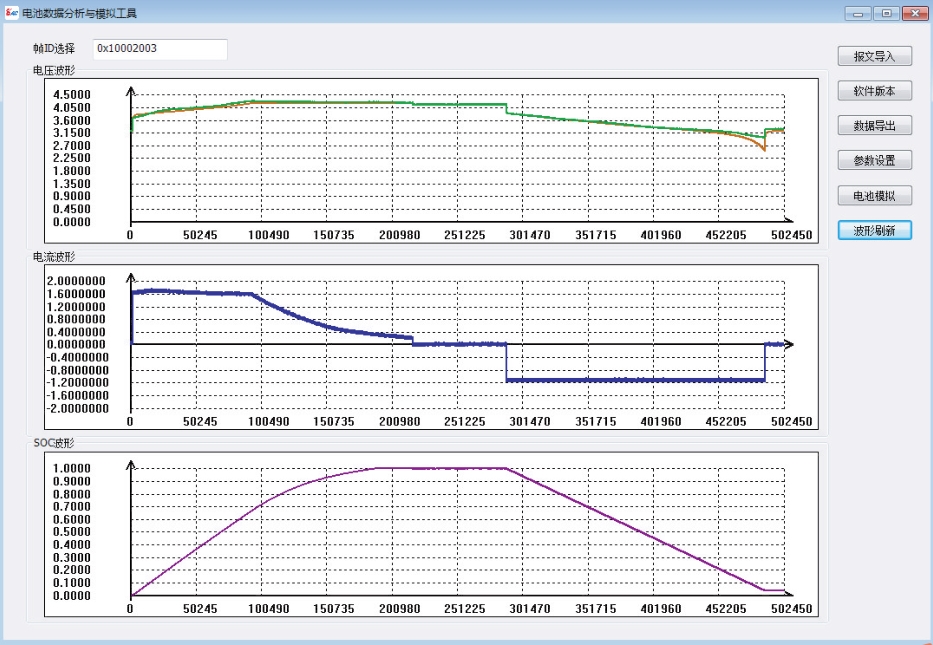This screenshot has height=645, width=933.
Task: Select 1.3500 on voltage chart axis
Action: [72, 184]
